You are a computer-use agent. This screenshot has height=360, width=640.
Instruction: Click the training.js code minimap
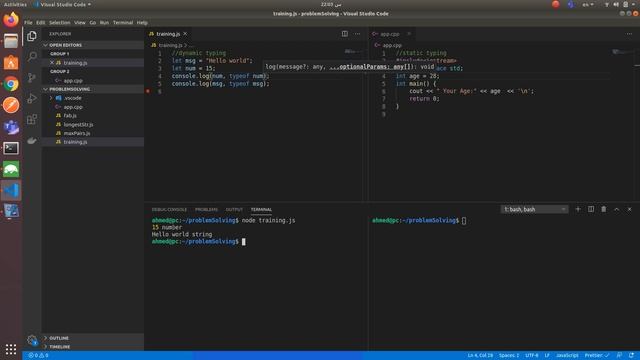coord(353,51)
